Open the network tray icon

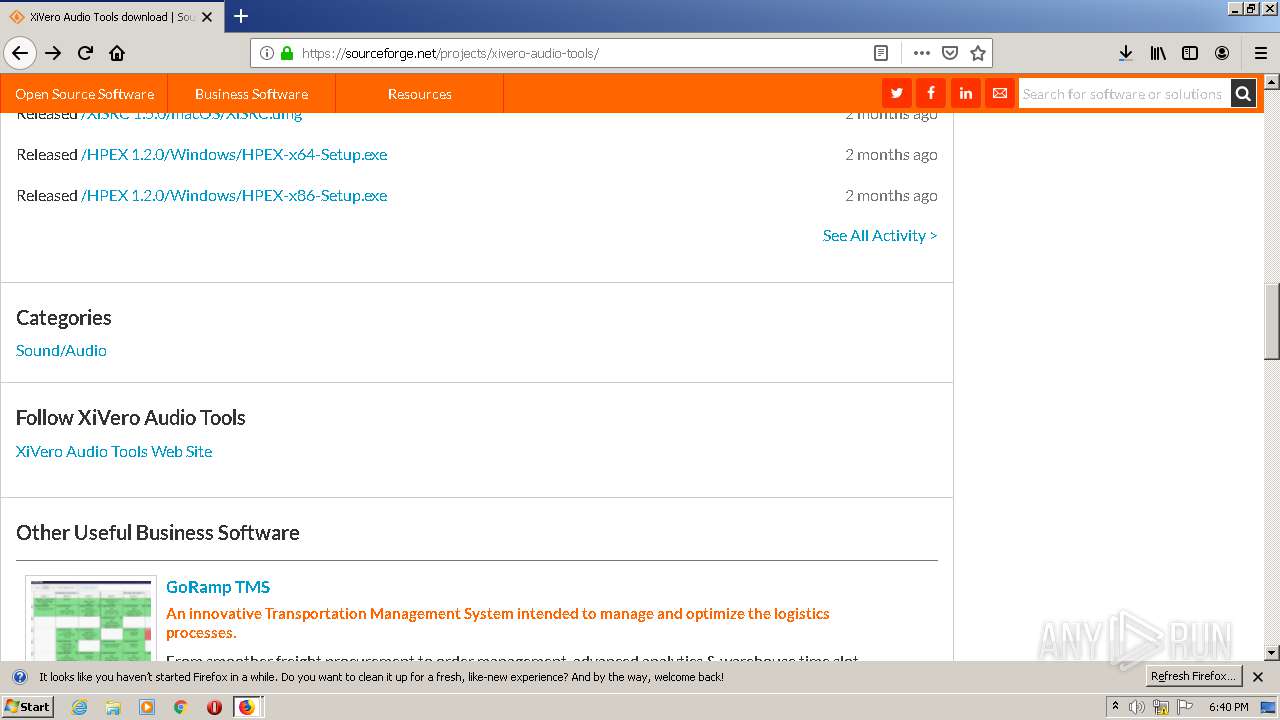click(1160, 707)
